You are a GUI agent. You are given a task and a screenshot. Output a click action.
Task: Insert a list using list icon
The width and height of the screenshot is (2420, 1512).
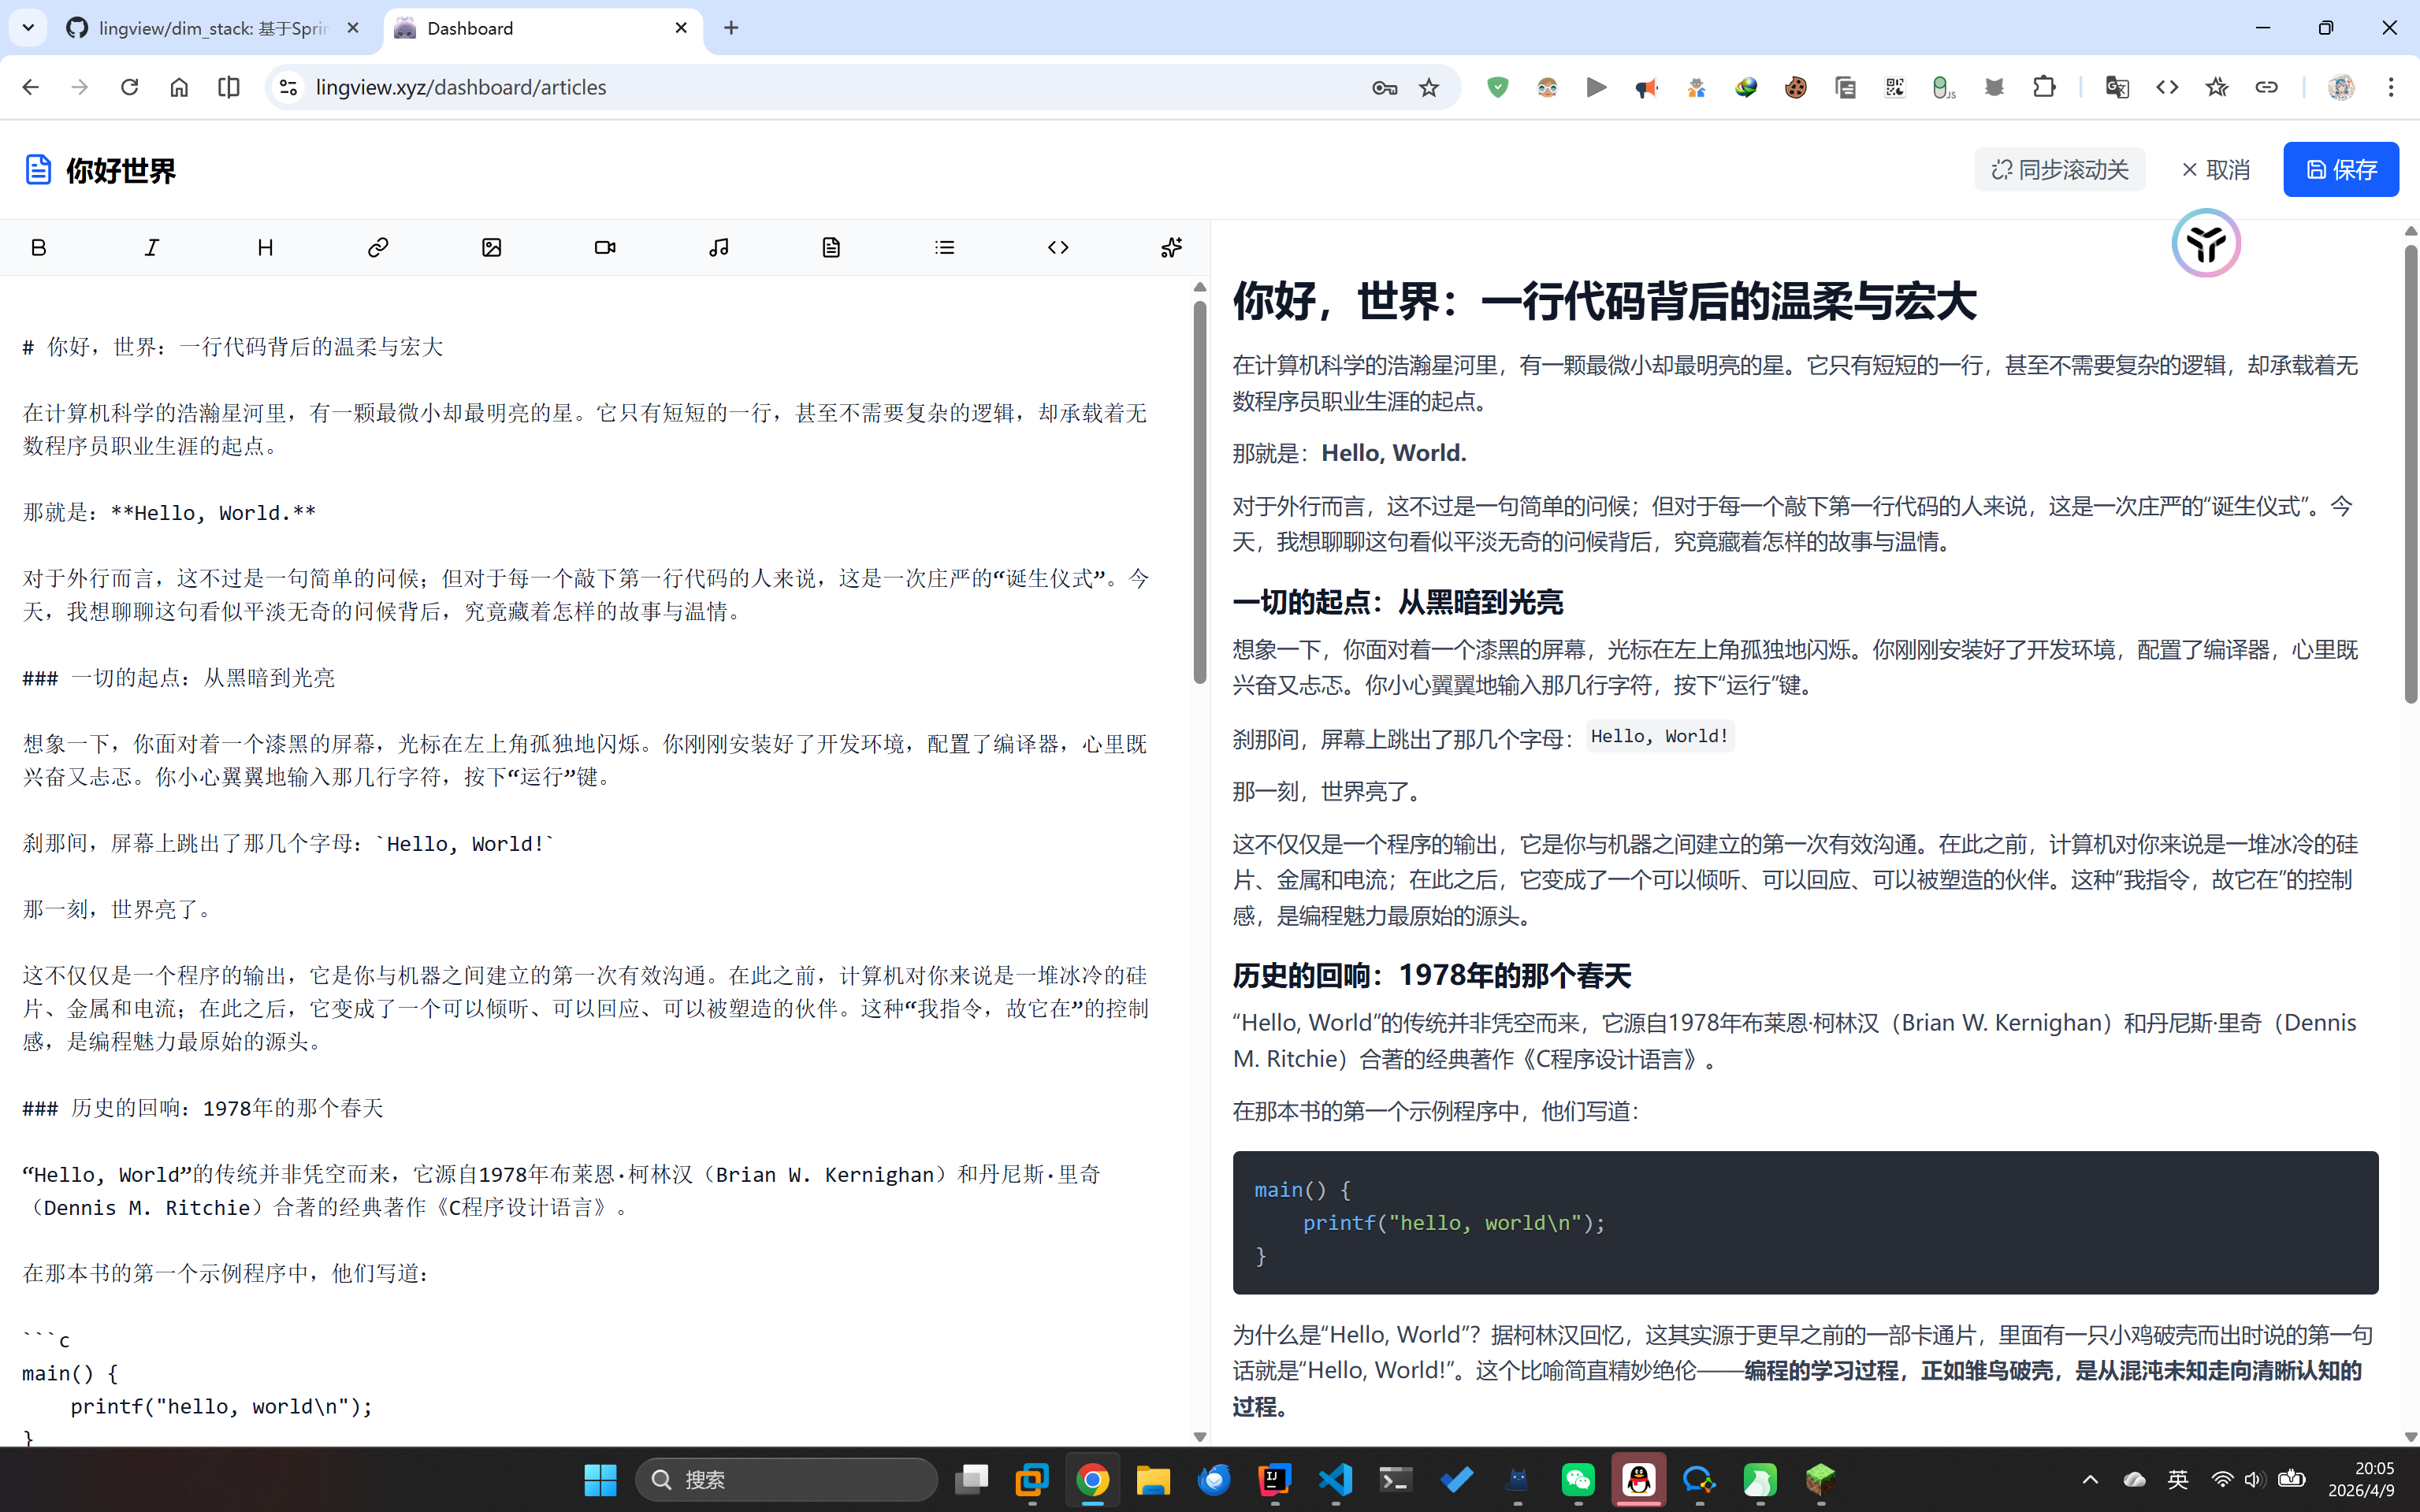click(x=945, y=247)
